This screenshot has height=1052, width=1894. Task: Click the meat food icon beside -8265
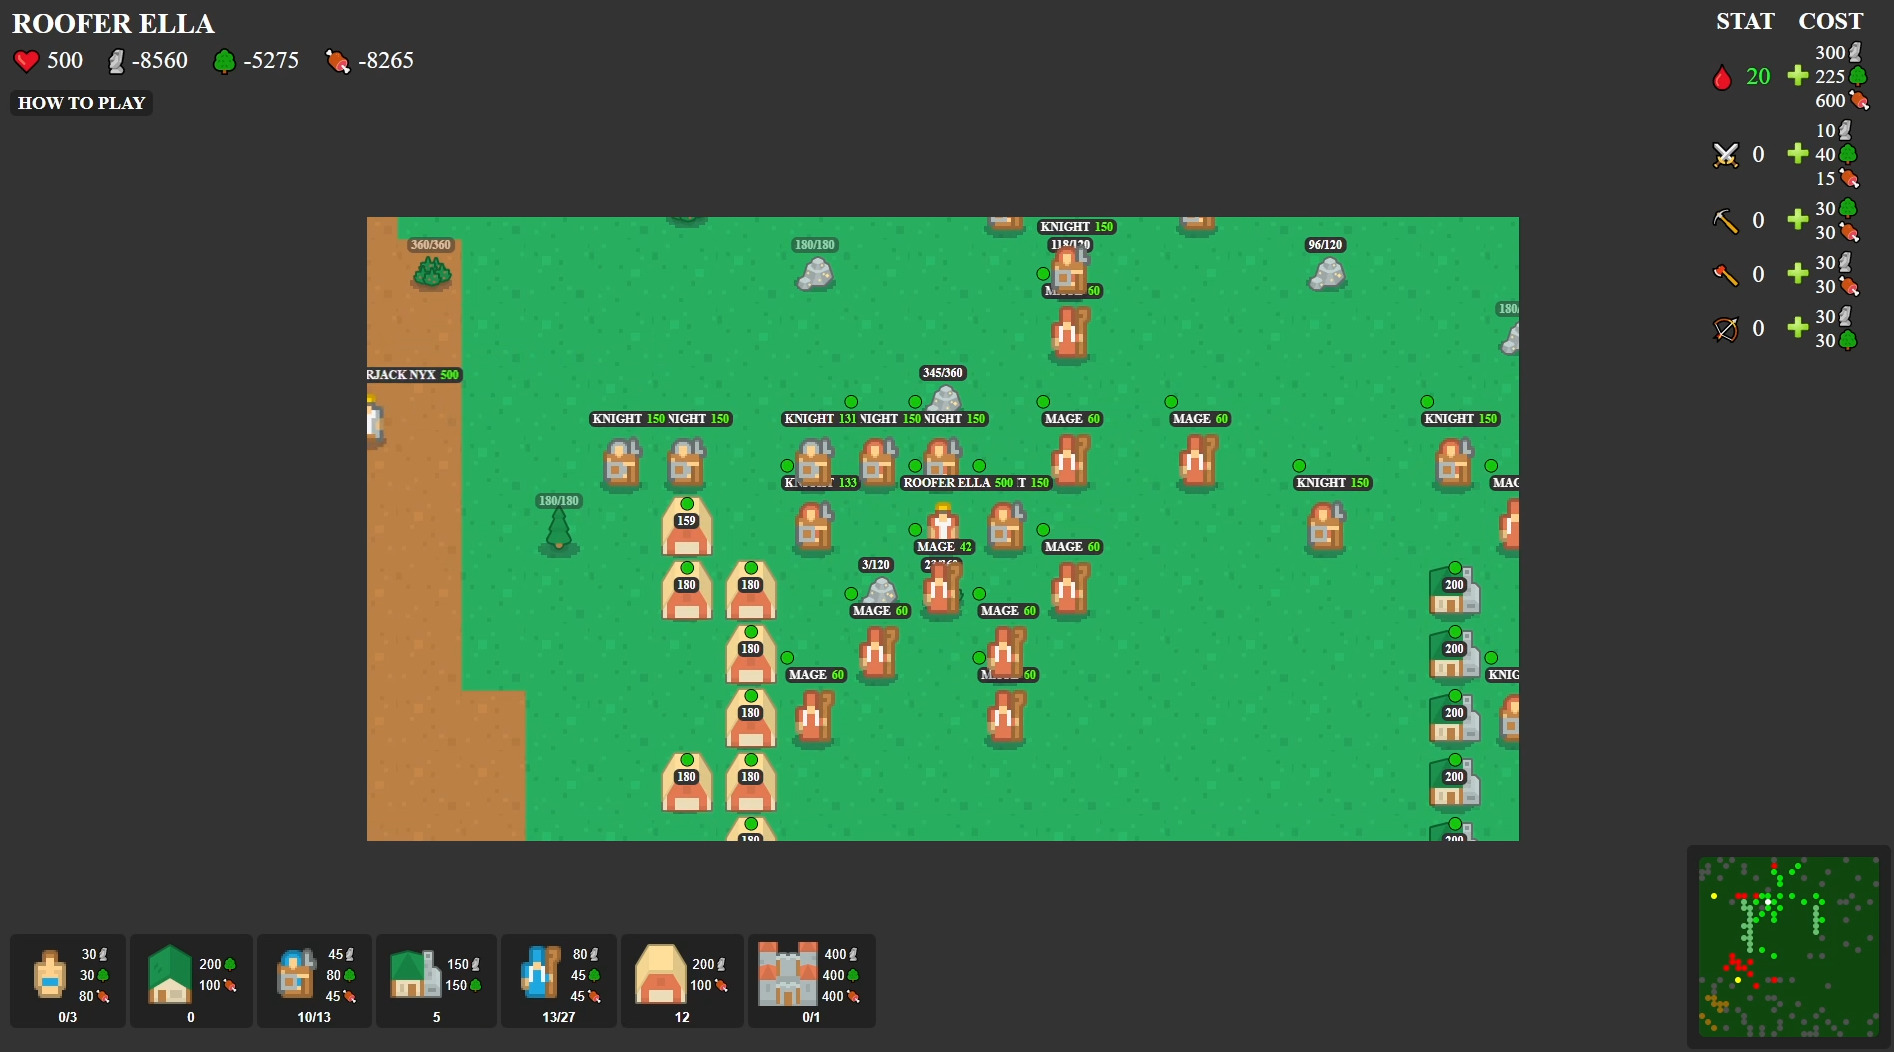coord(338,61)
